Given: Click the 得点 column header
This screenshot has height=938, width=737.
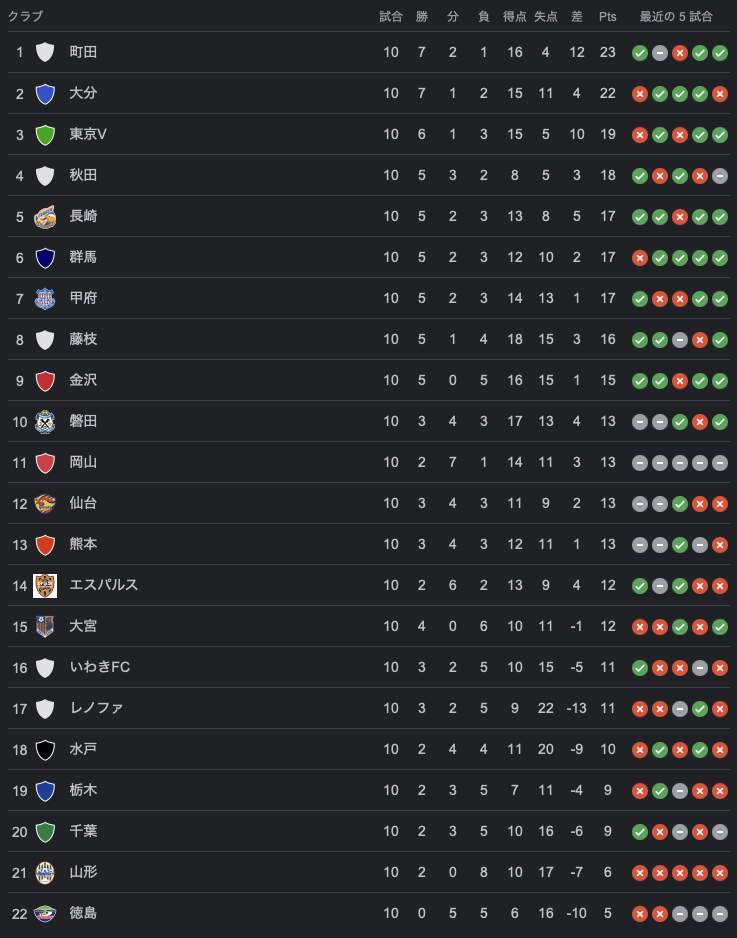Looking at the screenshot, I should [x=514, y=17].
